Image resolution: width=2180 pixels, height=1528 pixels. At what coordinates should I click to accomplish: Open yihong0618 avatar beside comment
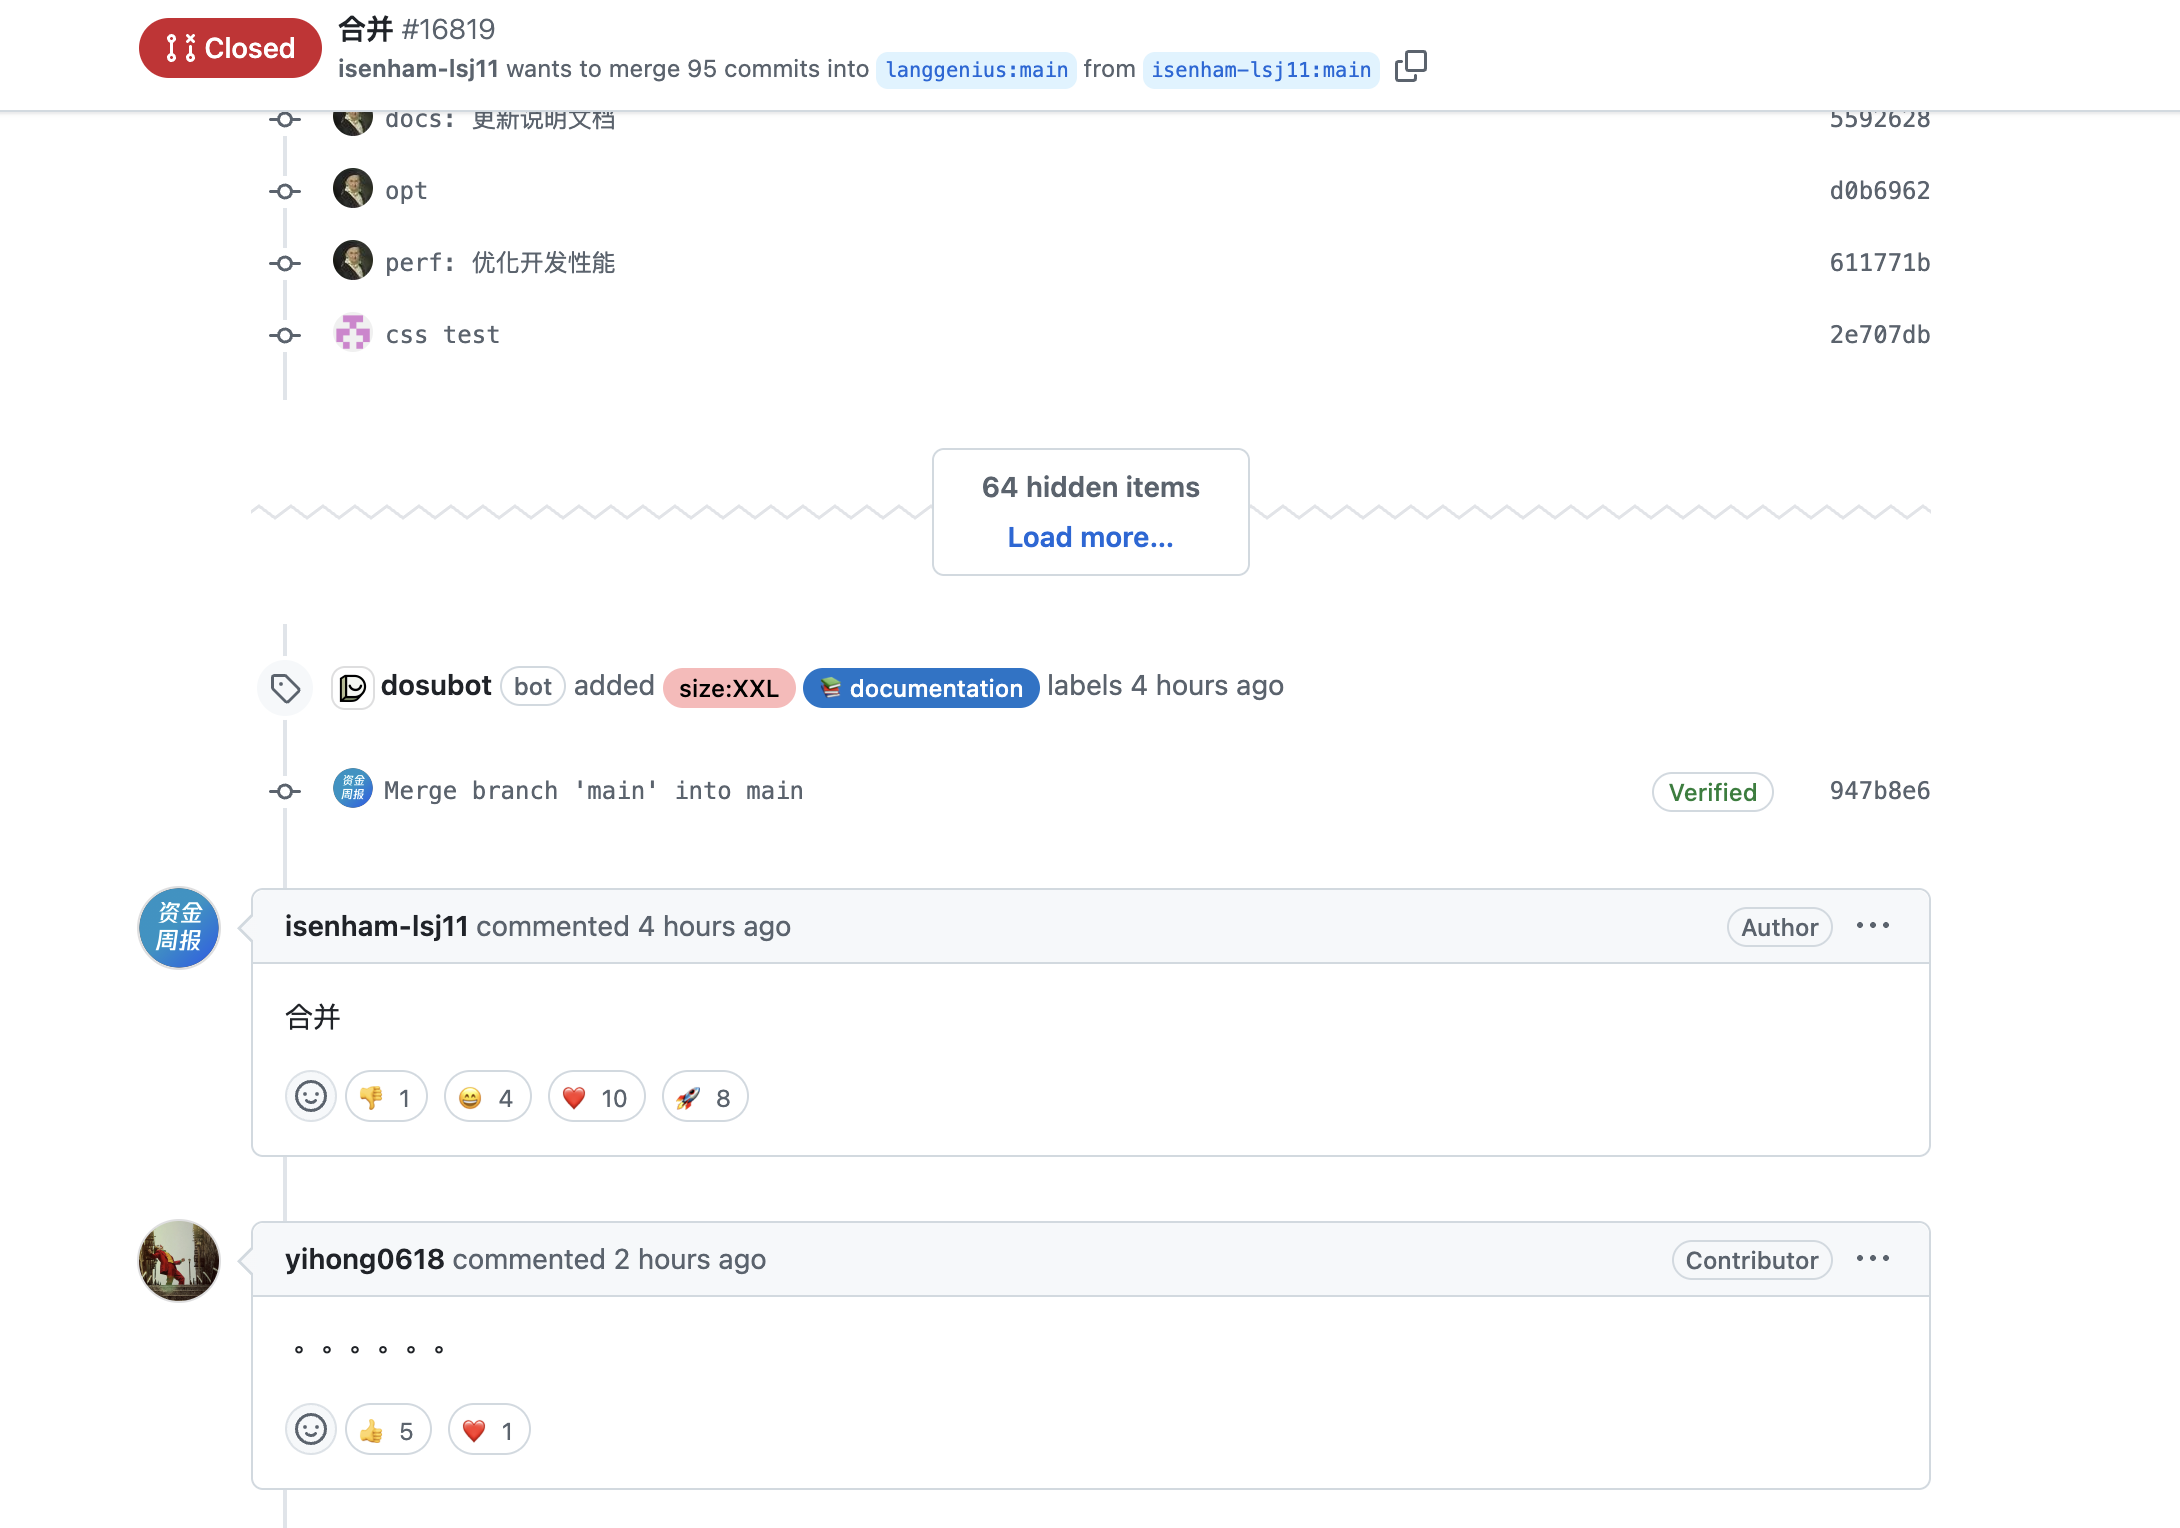point(179,1261)
